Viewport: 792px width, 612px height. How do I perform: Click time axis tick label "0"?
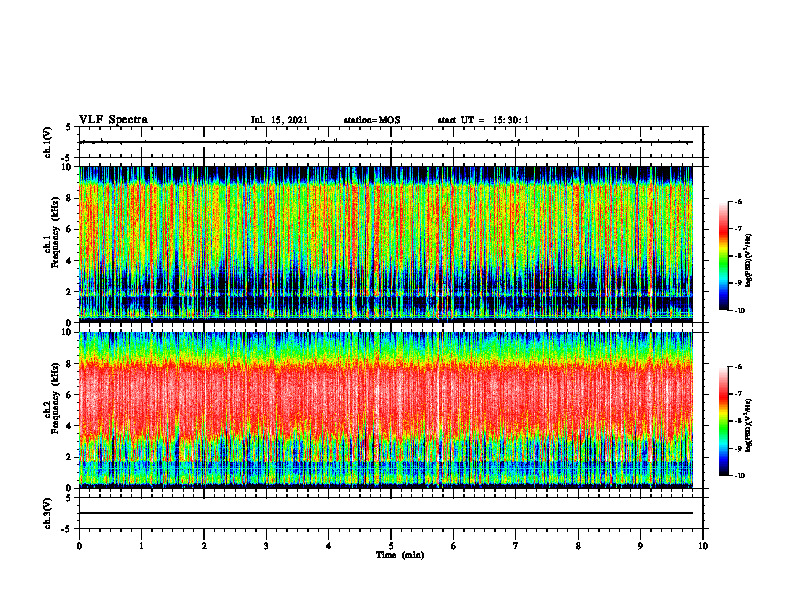79,546
